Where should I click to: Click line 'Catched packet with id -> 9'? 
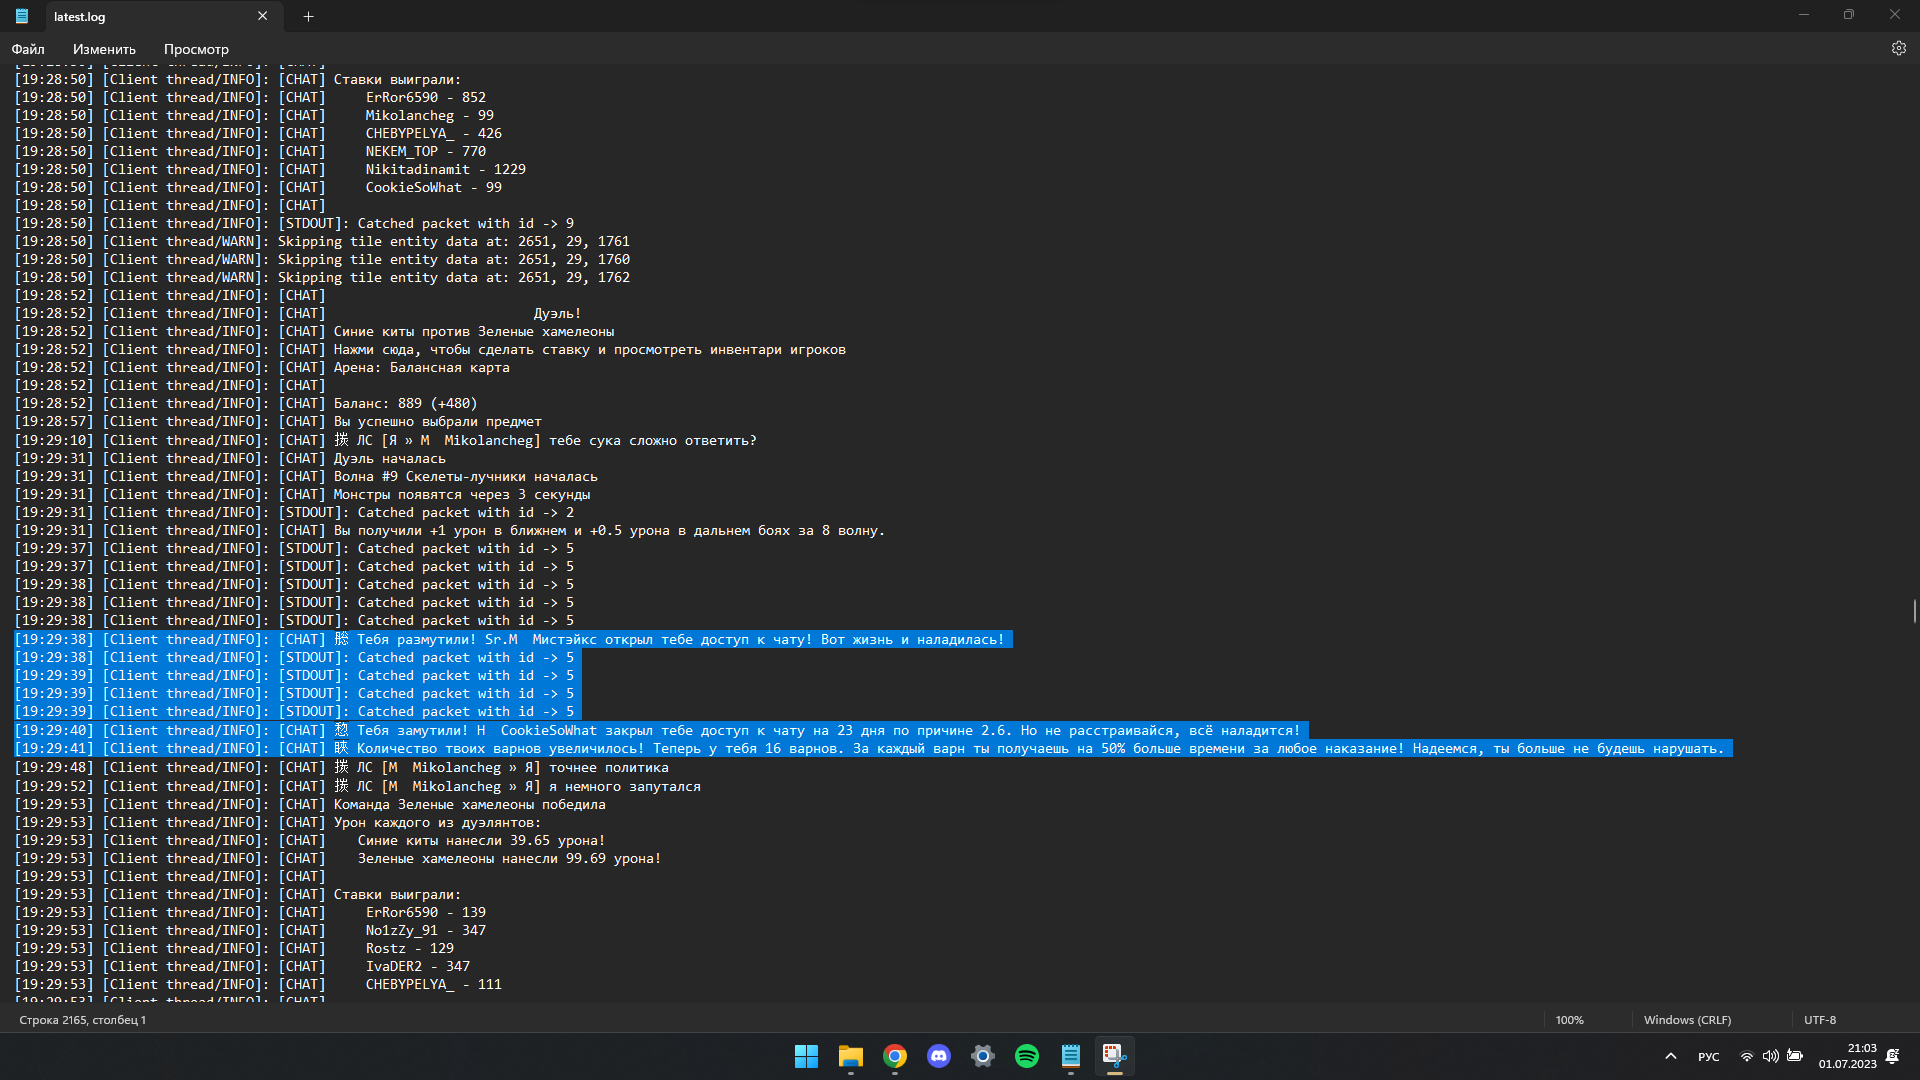294,223
